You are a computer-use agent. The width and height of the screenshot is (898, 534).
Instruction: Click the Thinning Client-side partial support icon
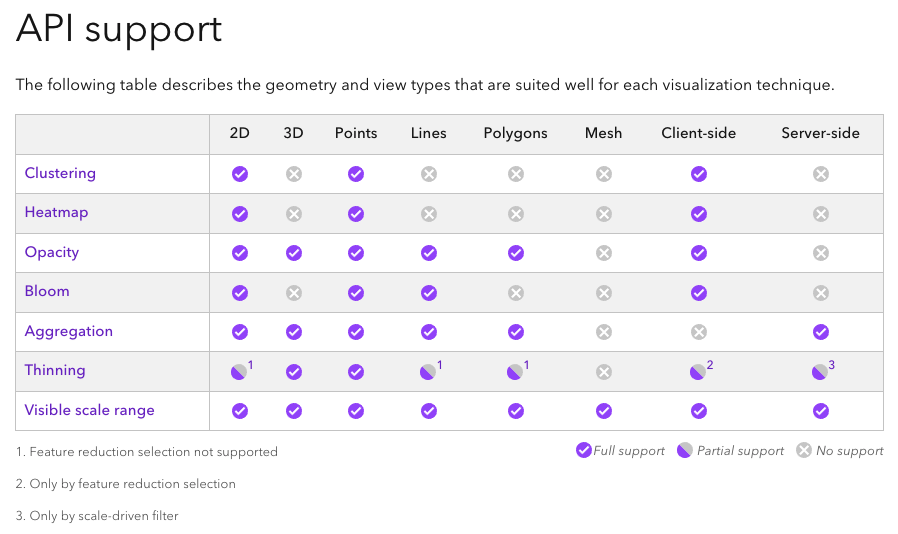tap(698, 372)
